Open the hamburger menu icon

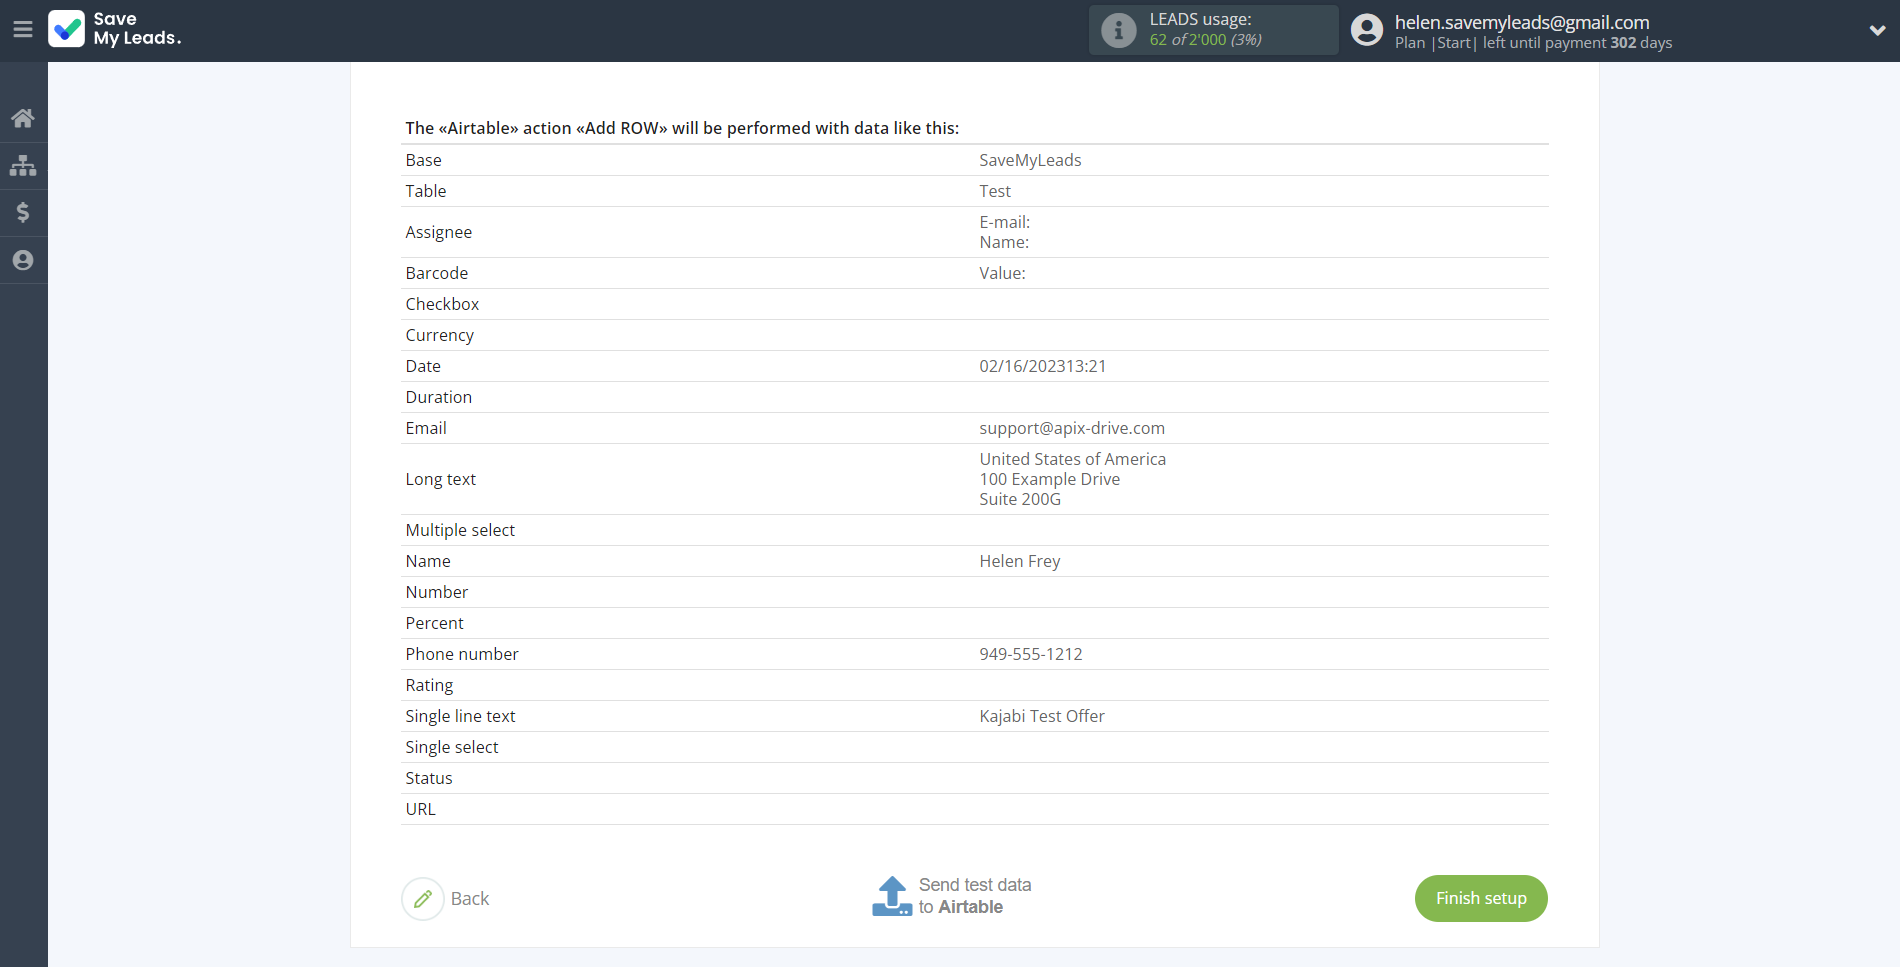point(23,30)
